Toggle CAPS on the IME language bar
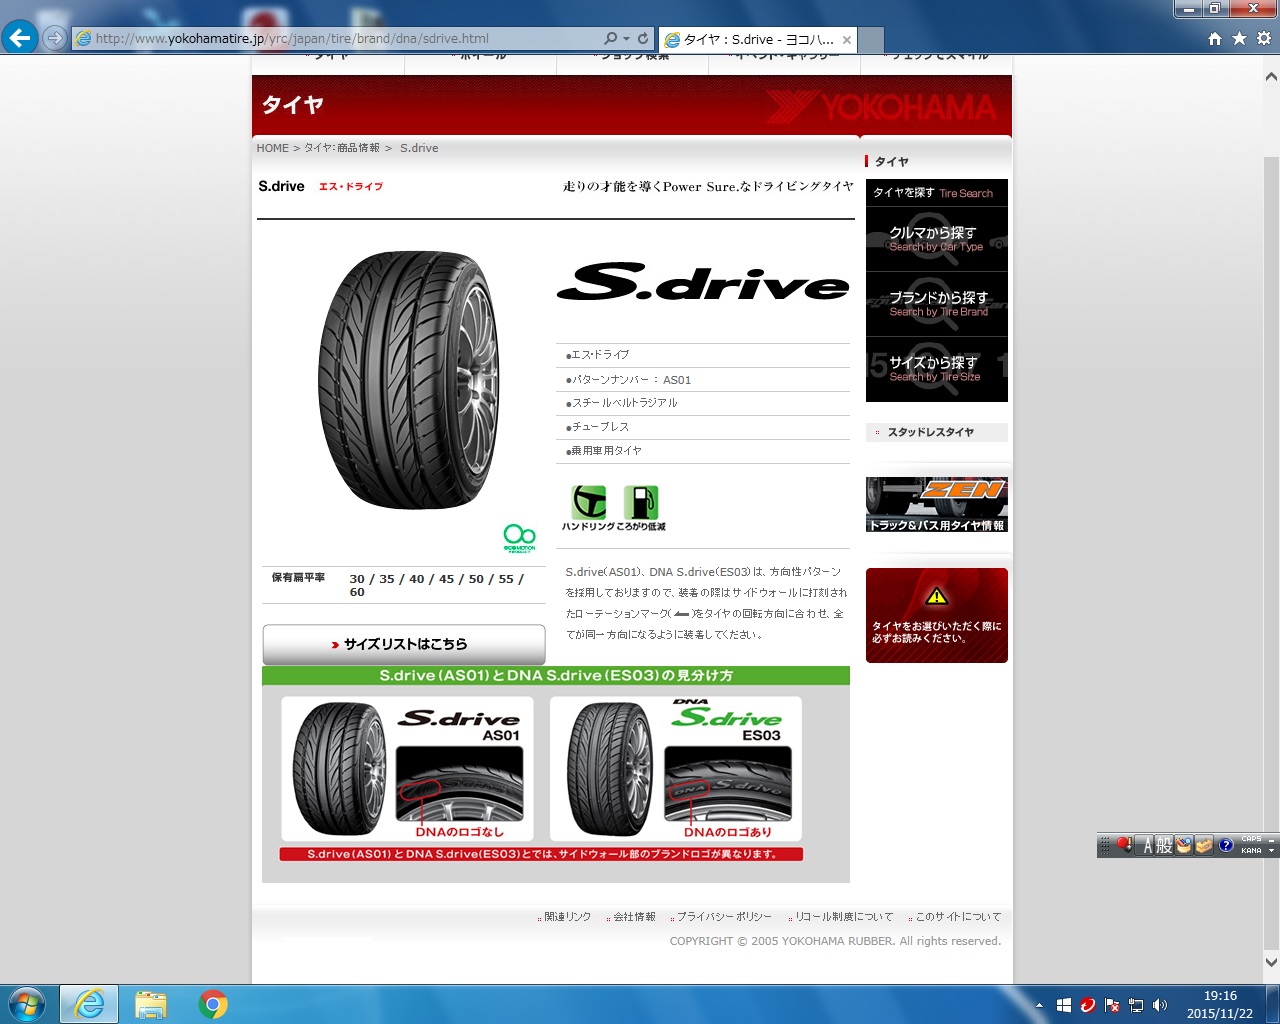 click(x=1251, y=840)
